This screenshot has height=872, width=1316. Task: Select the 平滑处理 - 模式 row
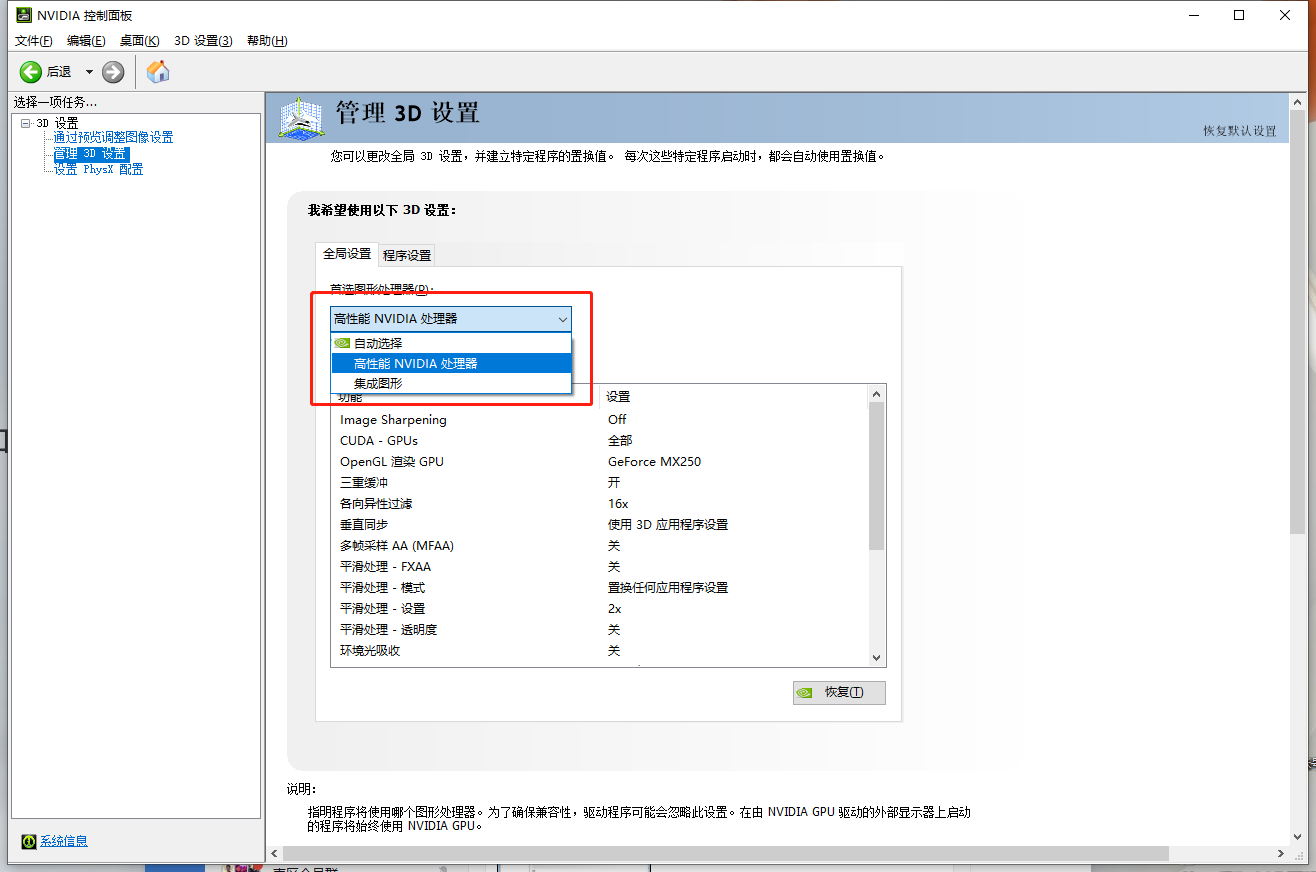click(598, 588)
